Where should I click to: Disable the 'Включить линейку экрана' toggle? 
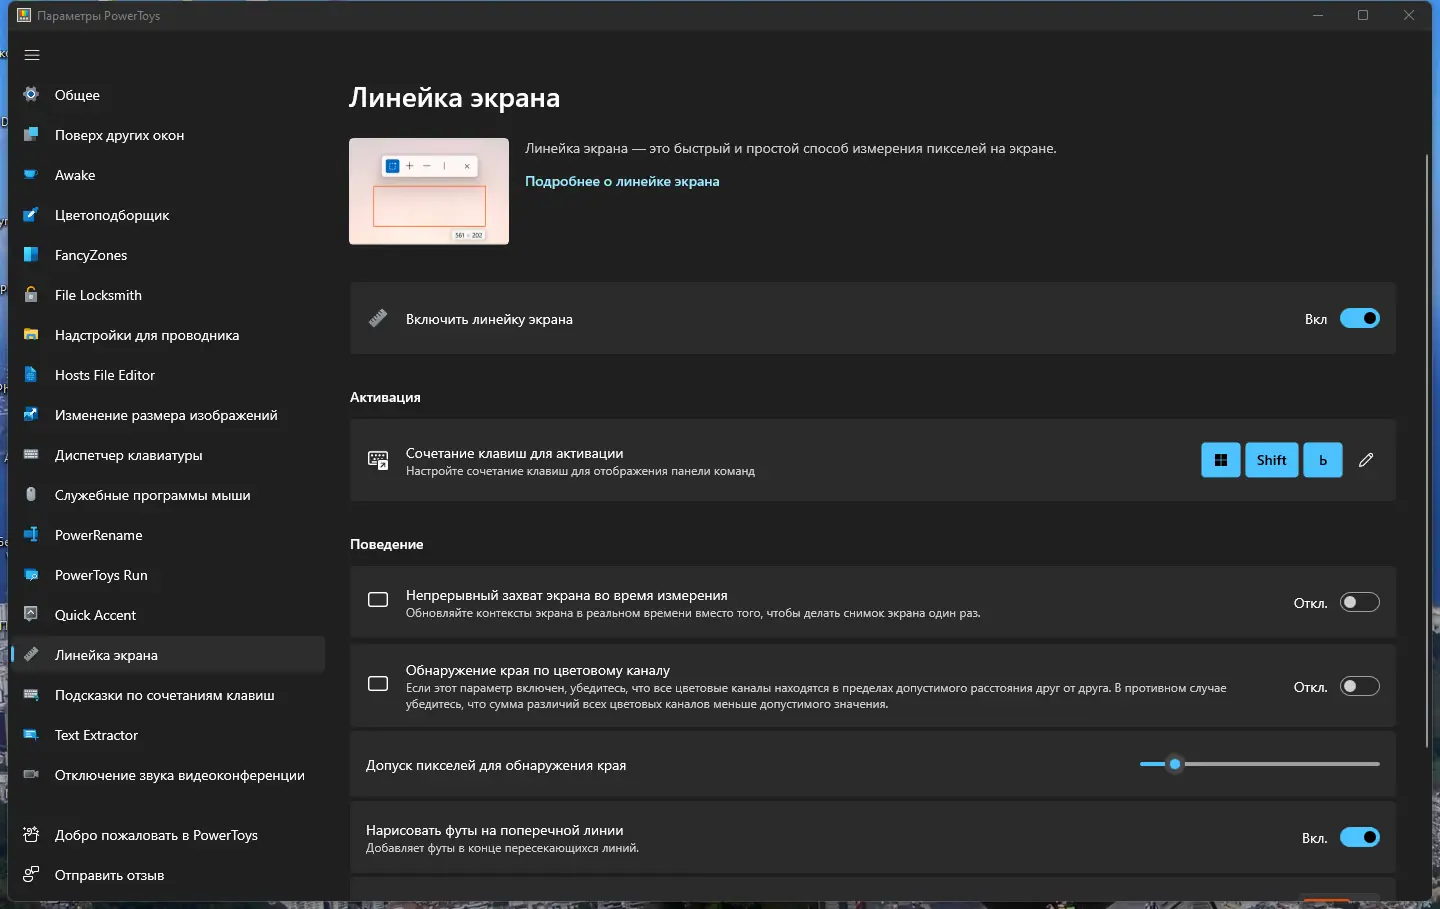click(1359, 319)
